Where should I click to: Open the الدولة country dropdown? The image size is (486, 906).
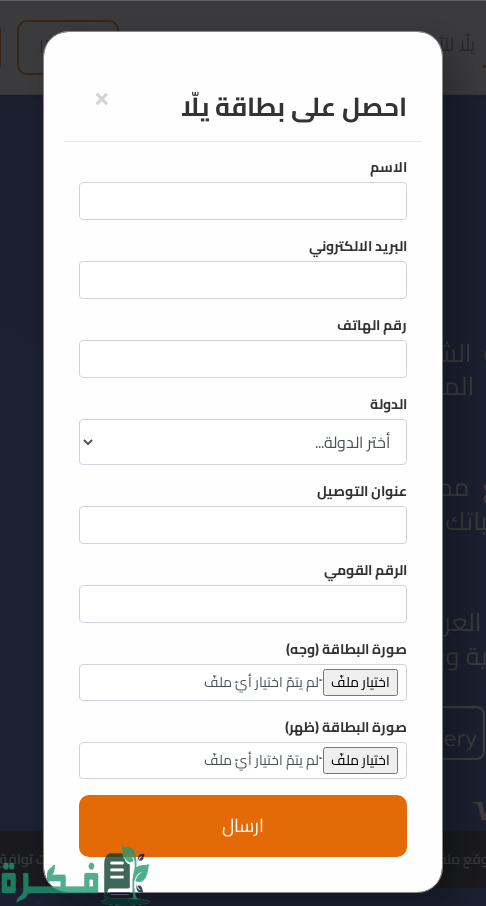[243, 442]
